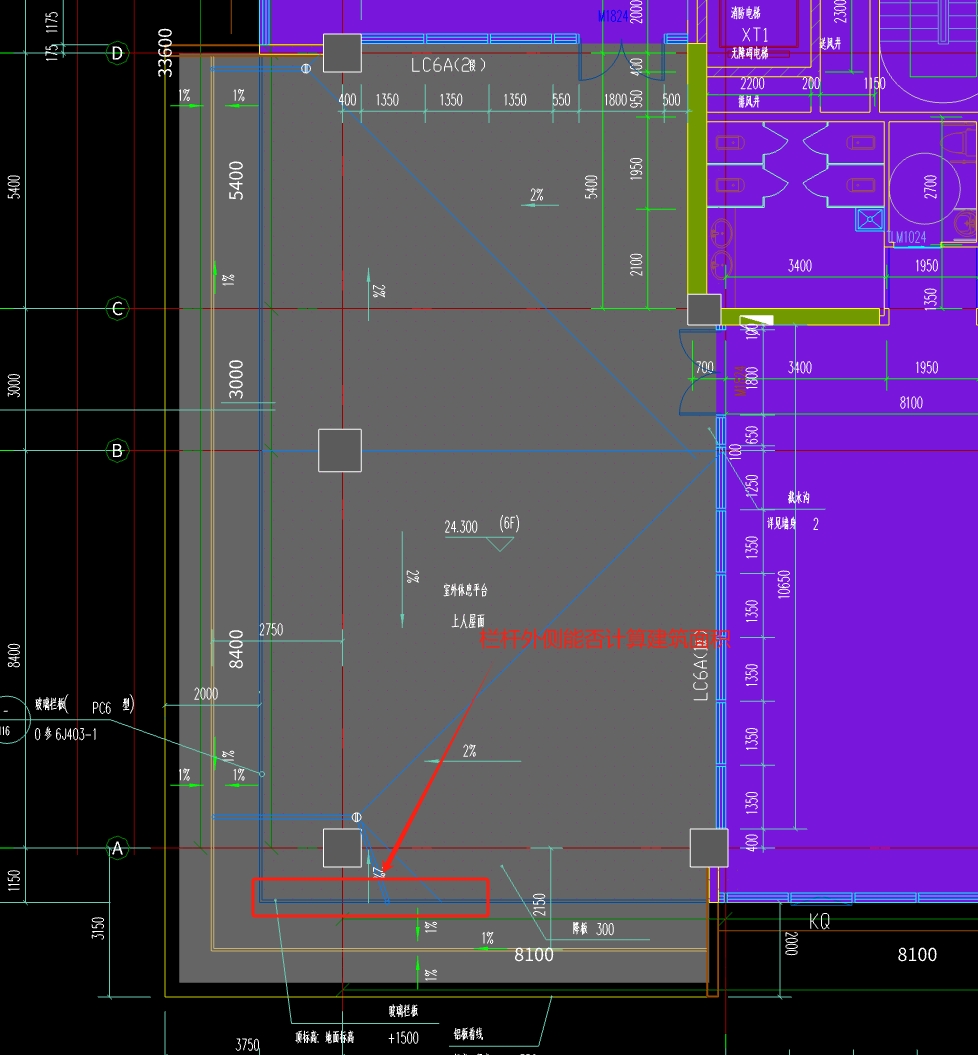
Task: Select the "送风井" shaft label
Action: (830, 44)
